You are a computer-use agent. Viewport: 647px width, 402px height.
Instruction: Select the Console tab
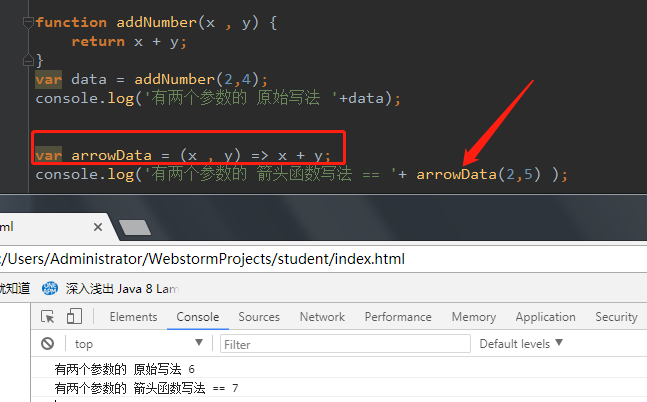pos(198,317)
